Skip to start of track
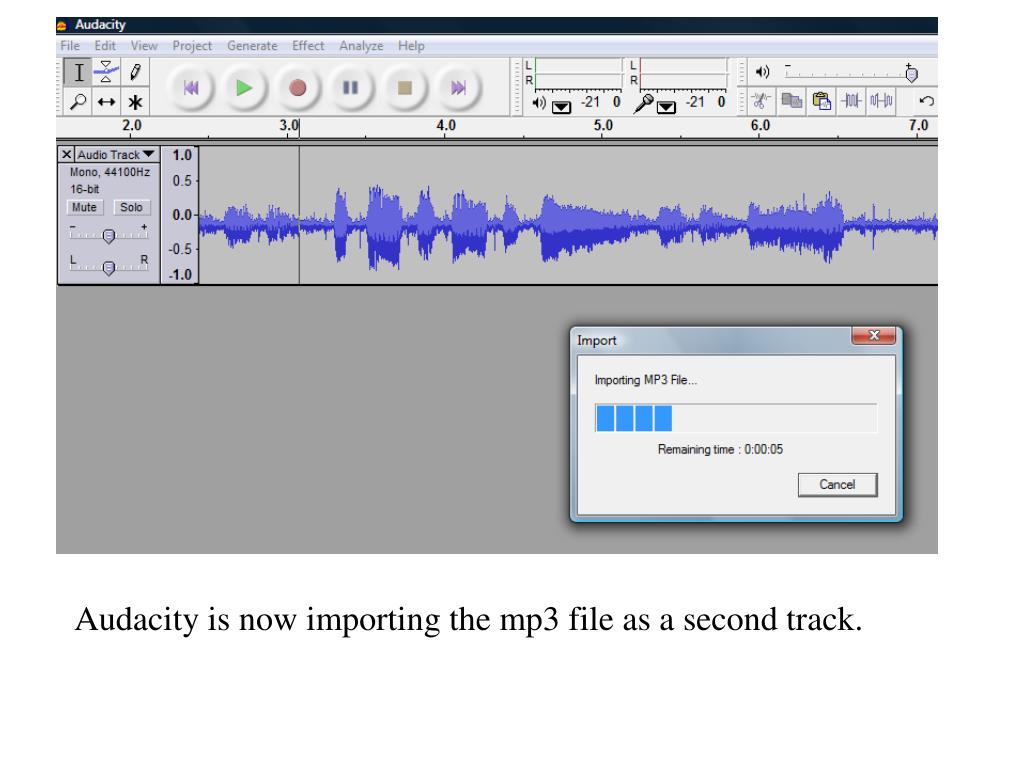Image resolution: width=1024 pixels, height=768 pixels. 190,88
